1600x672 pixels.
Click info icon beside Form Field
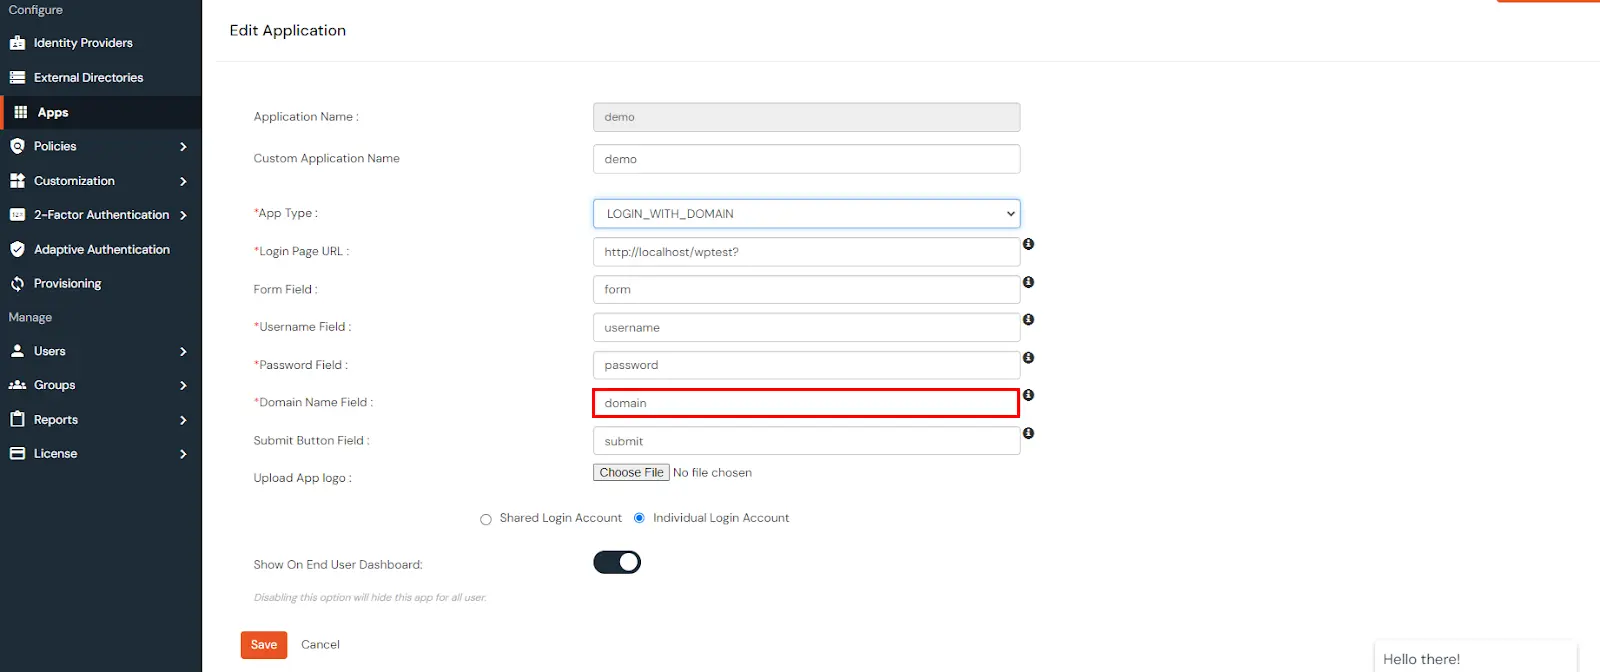point(1028,282)
